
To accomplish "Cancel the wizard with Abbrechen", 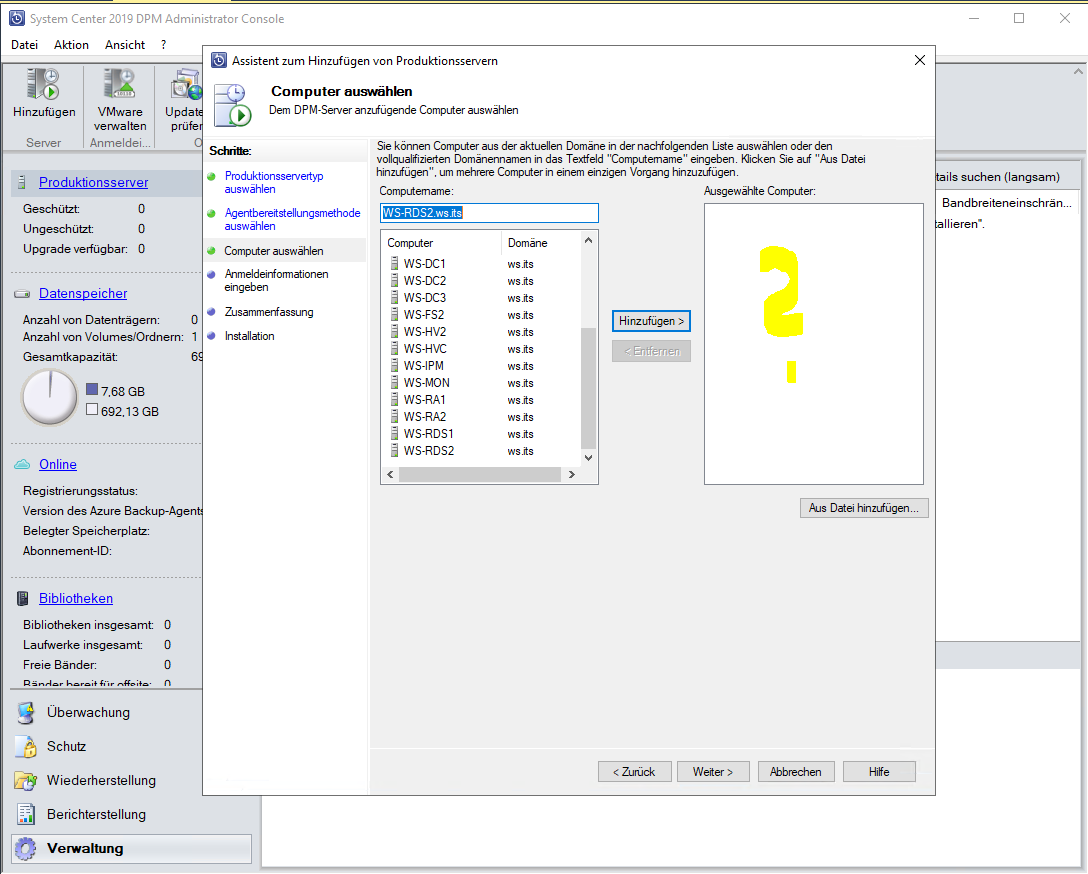I will [795, 772].
